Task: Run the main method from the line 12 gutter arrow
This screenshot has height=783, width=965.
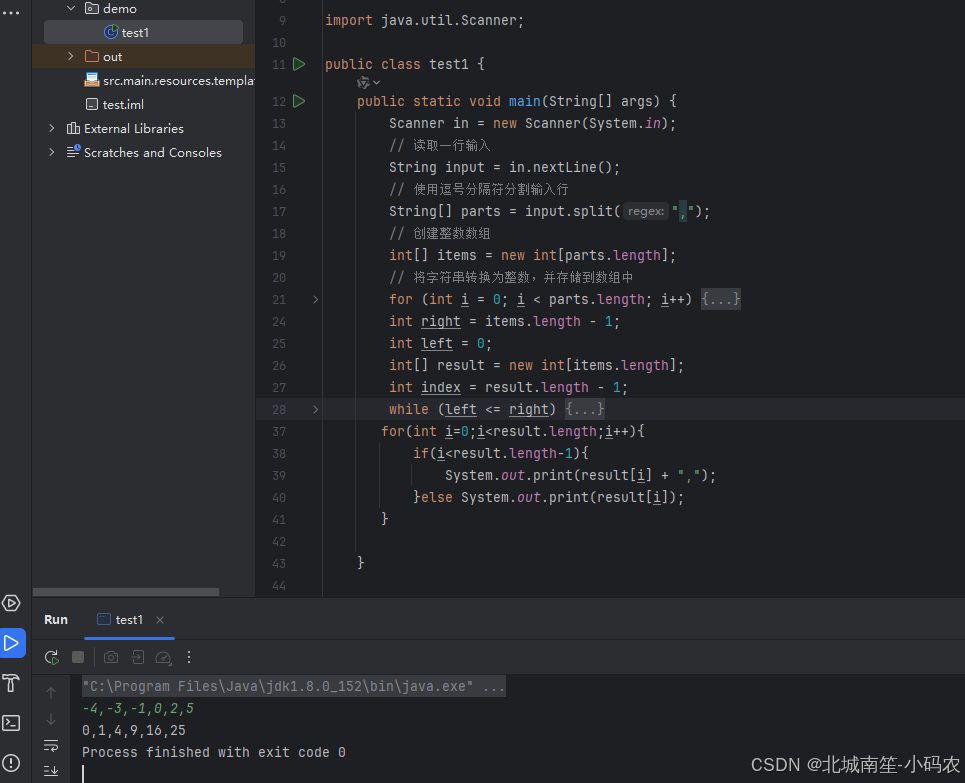Action: point(299,101)
